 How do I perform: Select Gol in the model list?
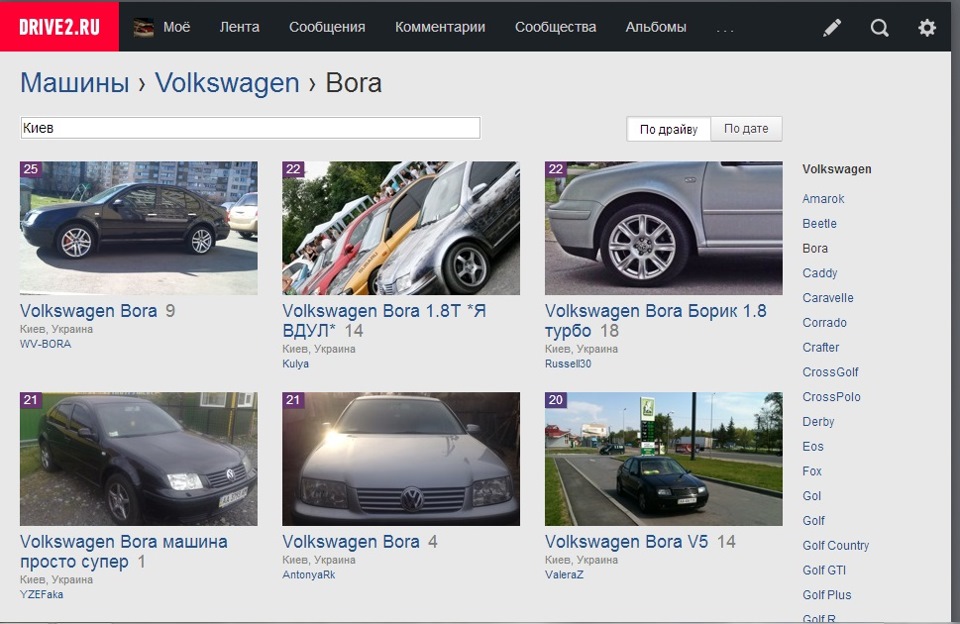pyautogui.click(x=812, y=496)
